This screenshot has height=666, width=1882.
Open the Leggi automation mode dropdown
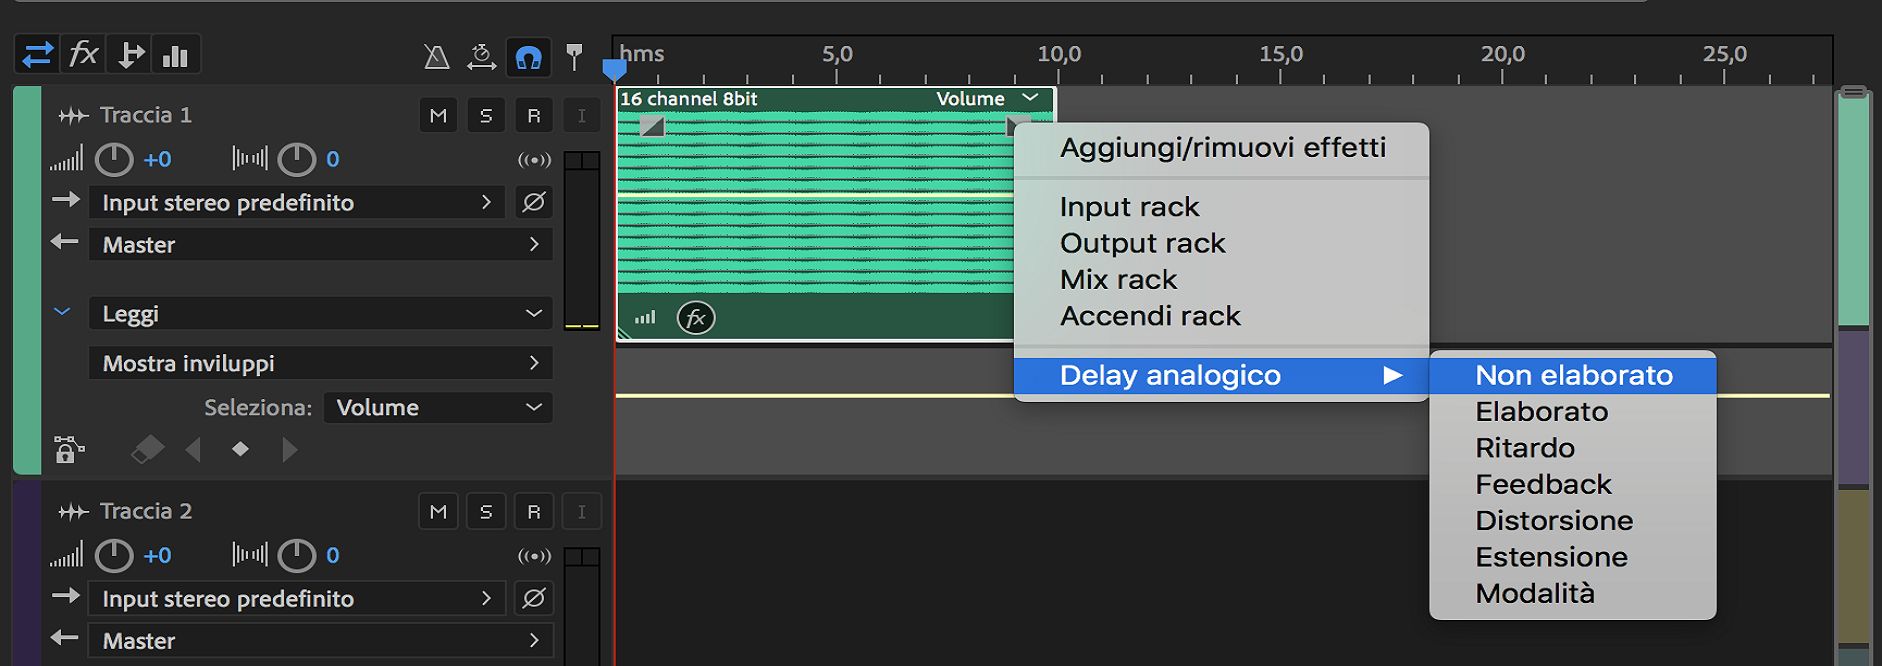point(320,314)
